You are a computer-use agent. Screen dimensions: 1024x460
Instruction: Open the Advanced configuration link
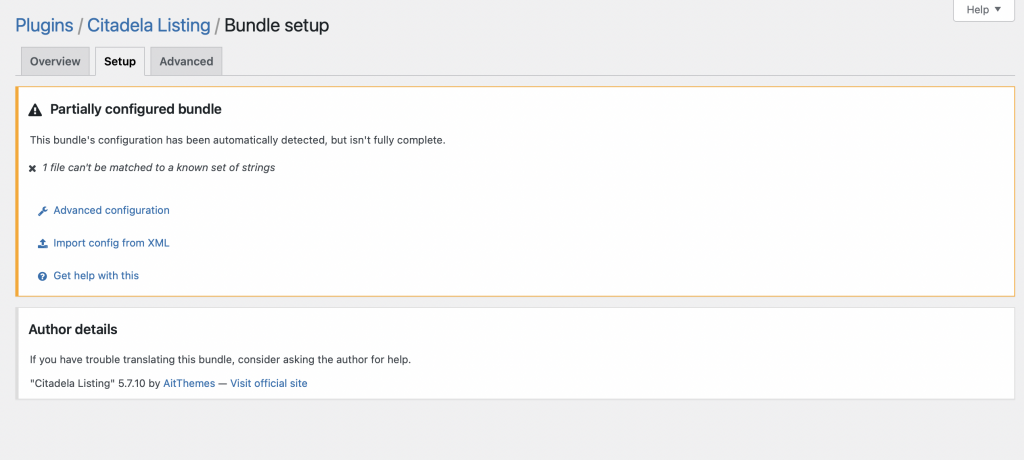click(x=111, y=210)
